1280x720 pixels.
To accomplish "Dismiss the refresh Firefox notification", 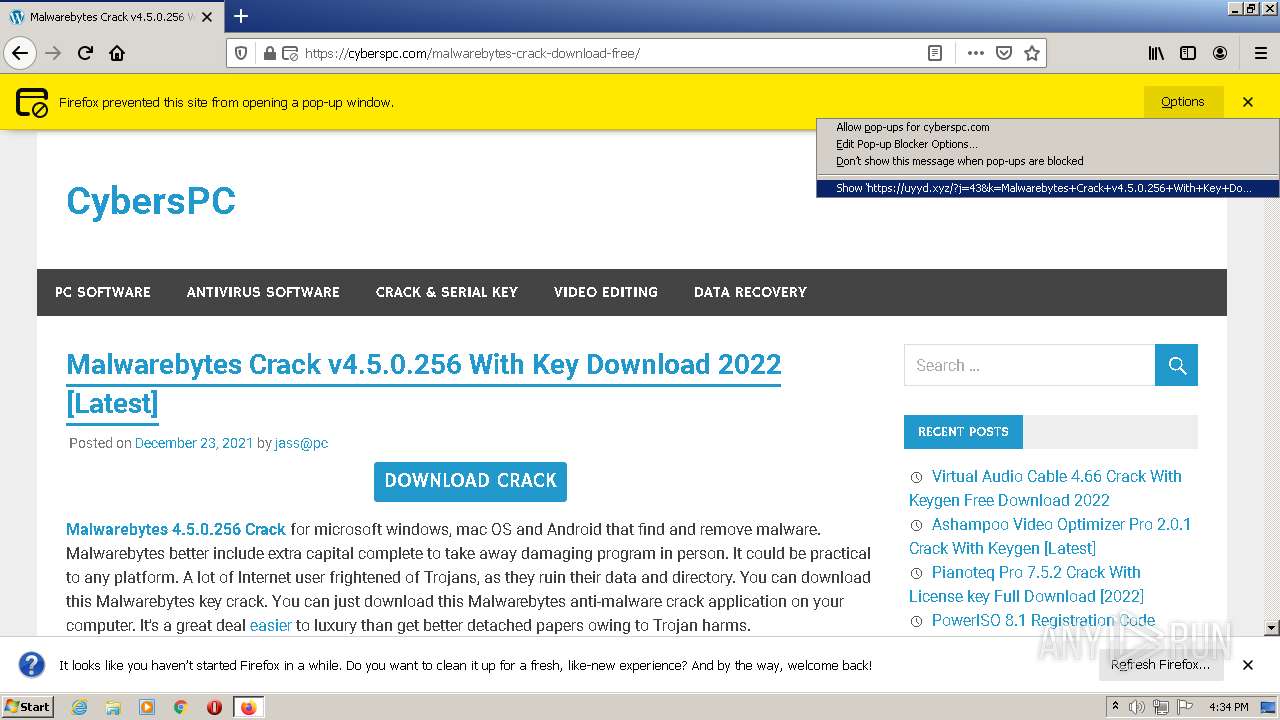I will 1248,665.
